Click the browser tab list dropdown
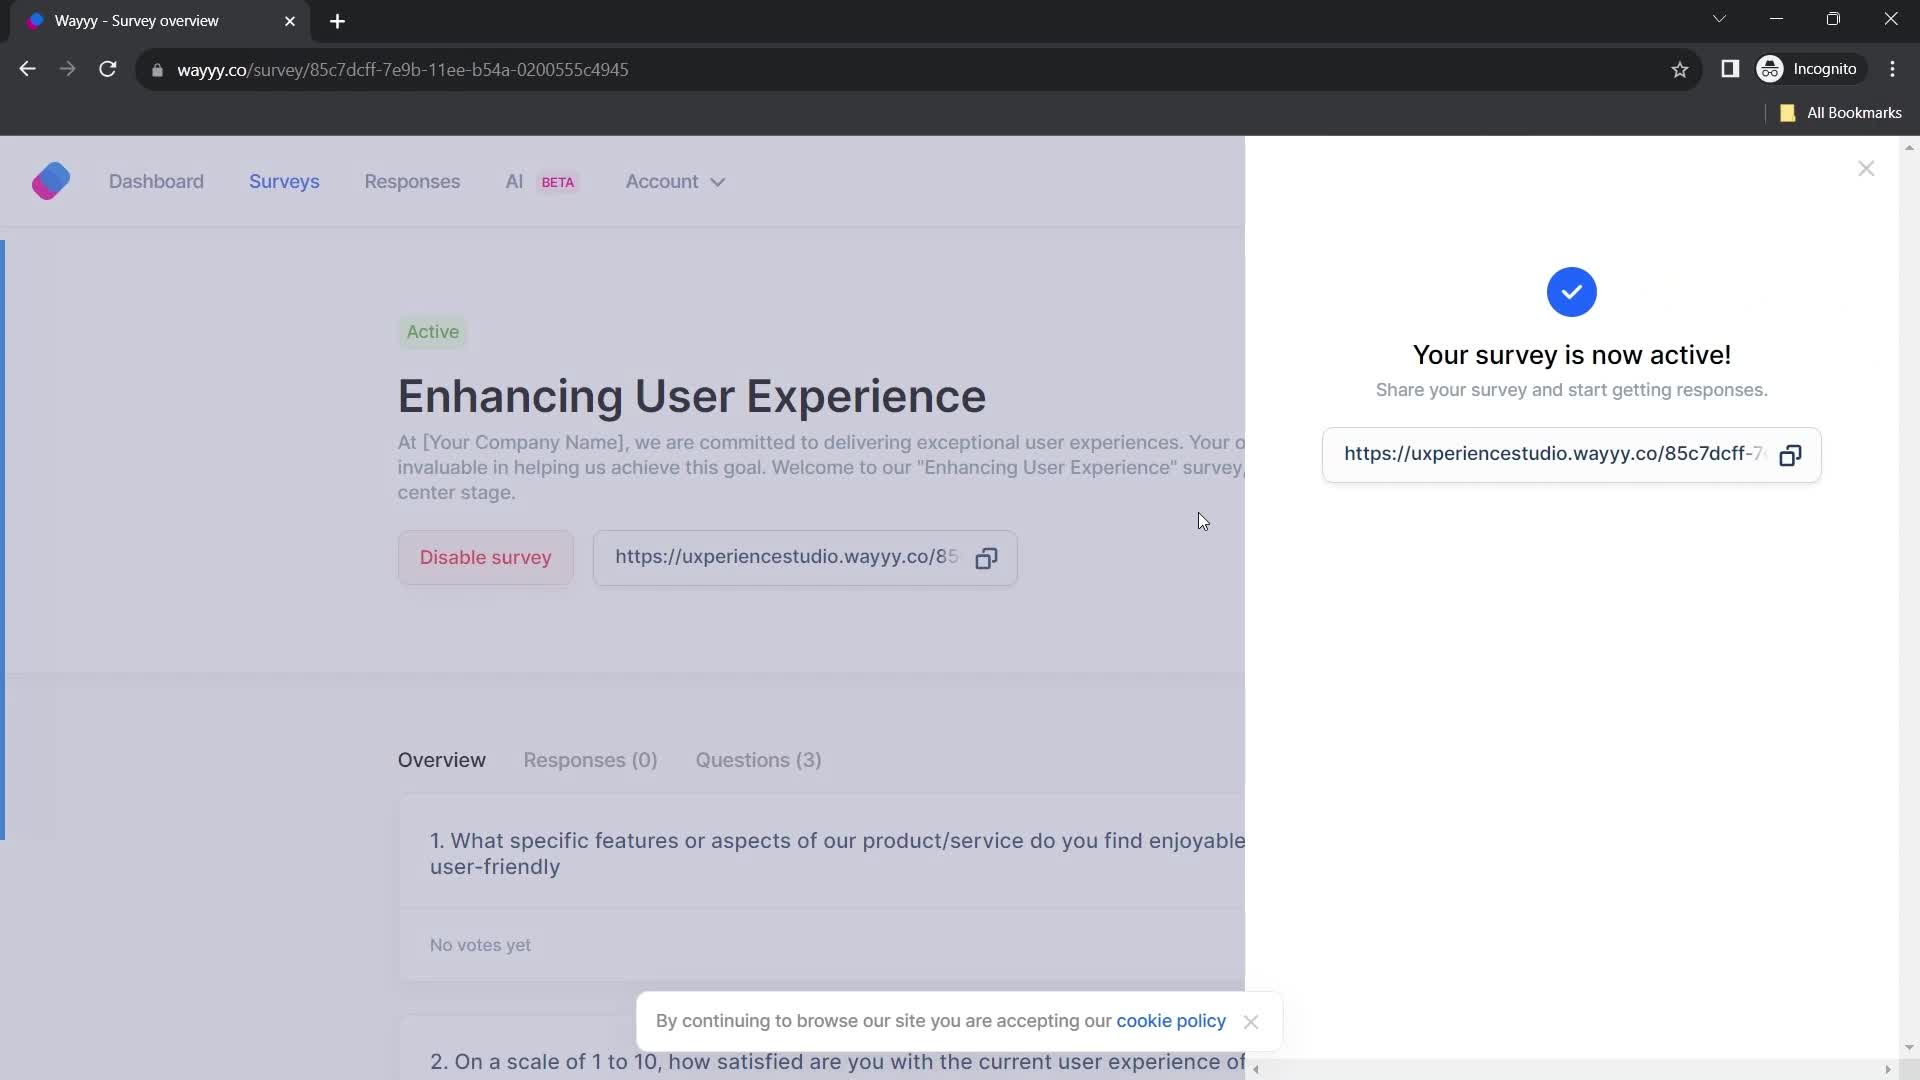This screenshot has width=1920, height=1080. pyautogui.click(x=1720, y=20)
